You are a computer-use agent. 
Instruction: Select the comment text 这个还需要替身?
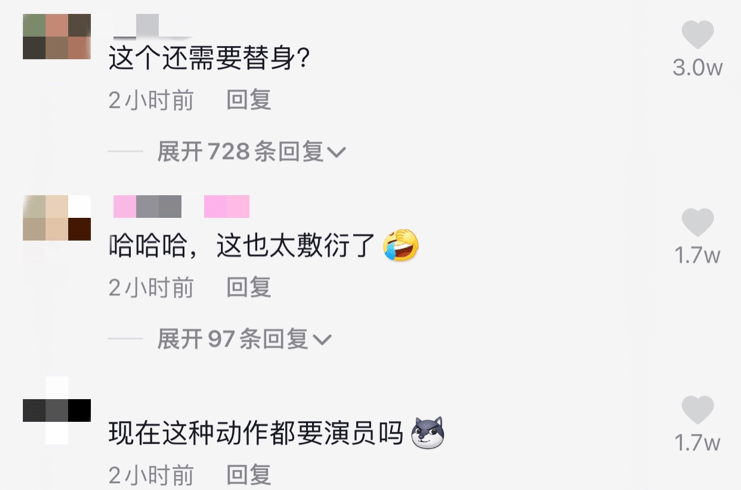click(x=209, y=58)
